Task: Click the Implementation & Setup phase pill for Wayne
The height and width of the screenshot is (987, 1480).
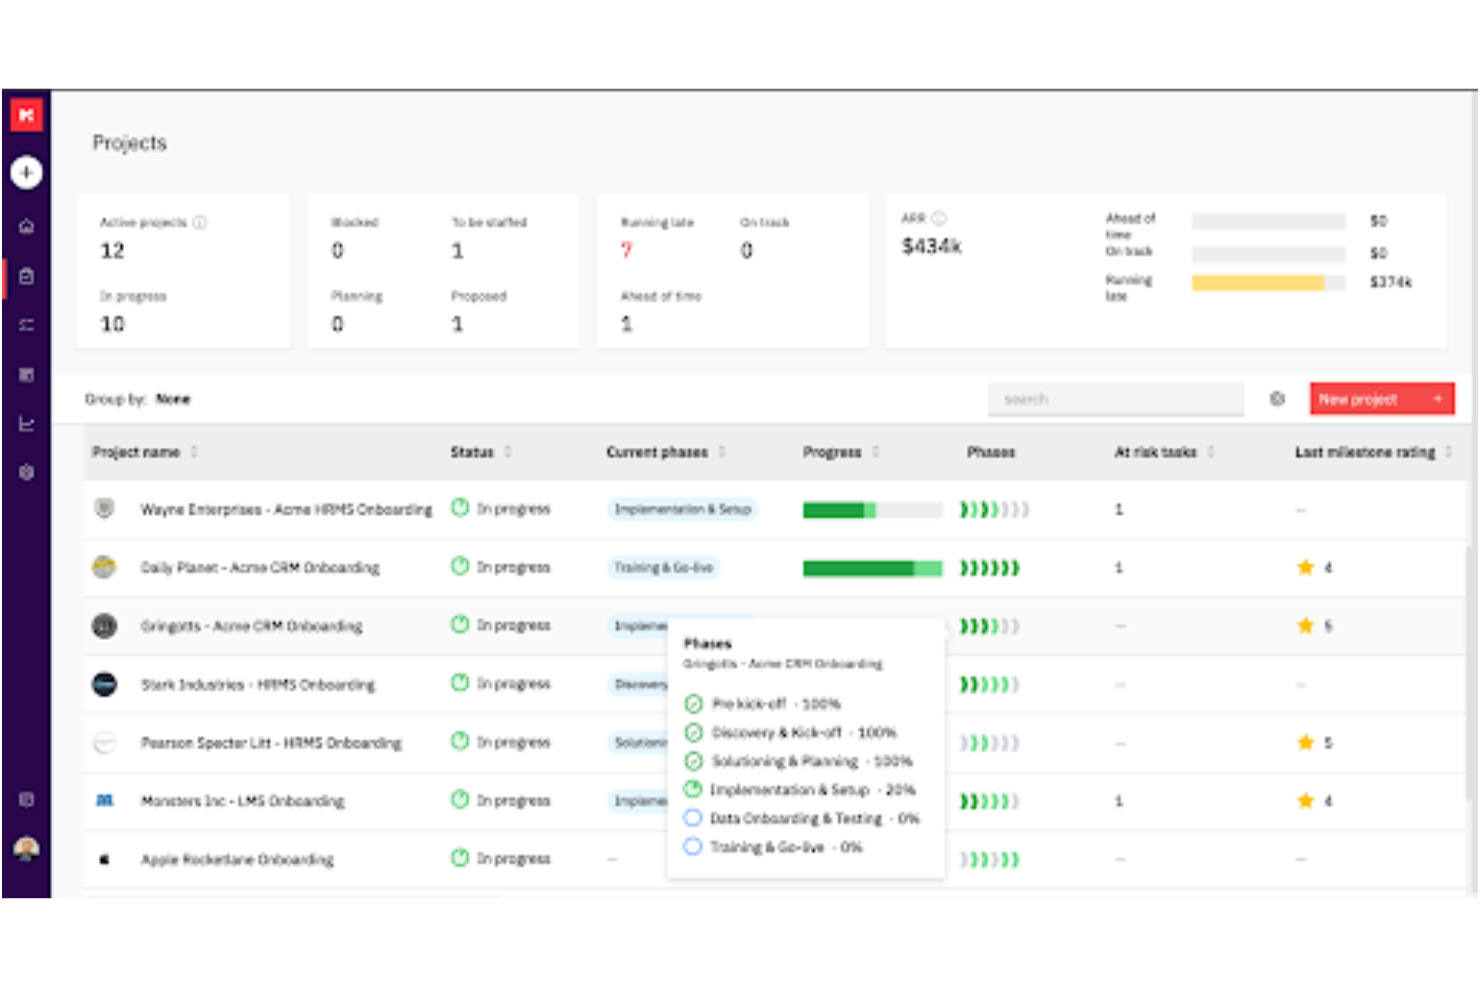Action: click(x=683, y=509)
